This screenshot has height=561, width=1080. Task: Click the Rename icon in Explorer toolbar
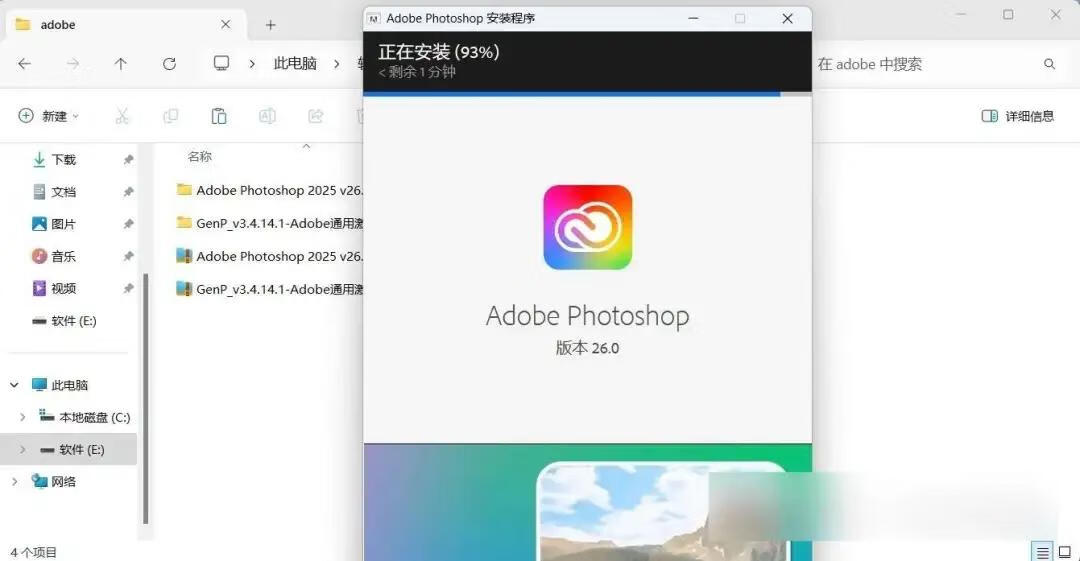pos(267,116)
